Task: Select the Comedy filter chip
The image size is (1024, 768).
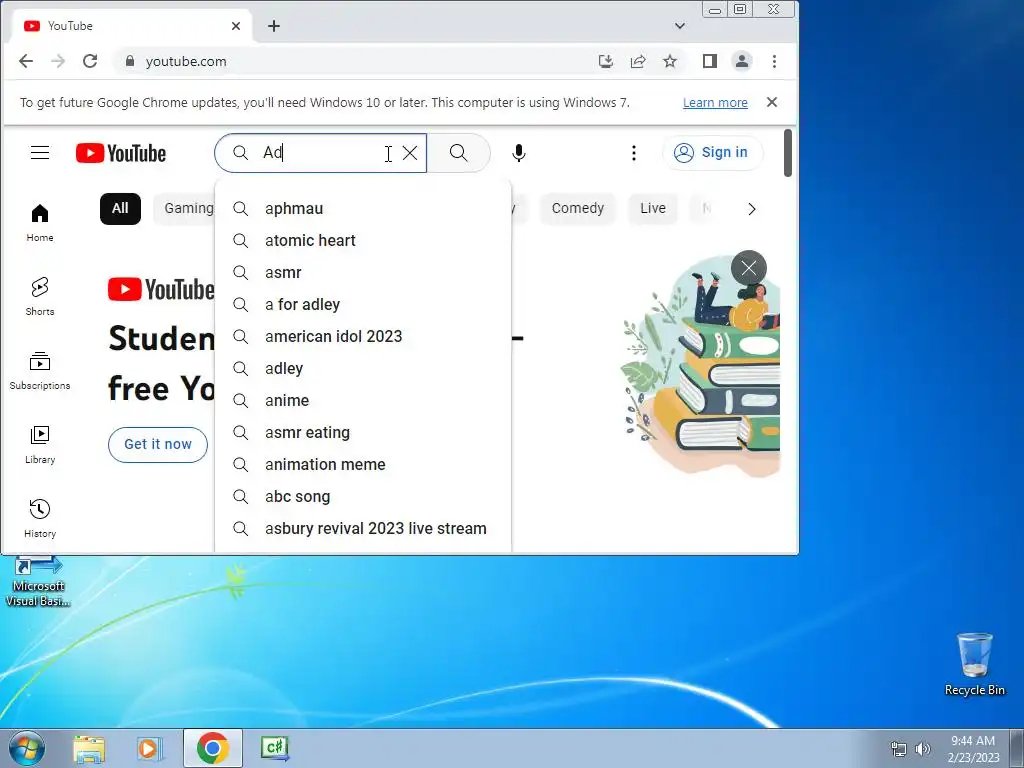Action: (578, 208)
